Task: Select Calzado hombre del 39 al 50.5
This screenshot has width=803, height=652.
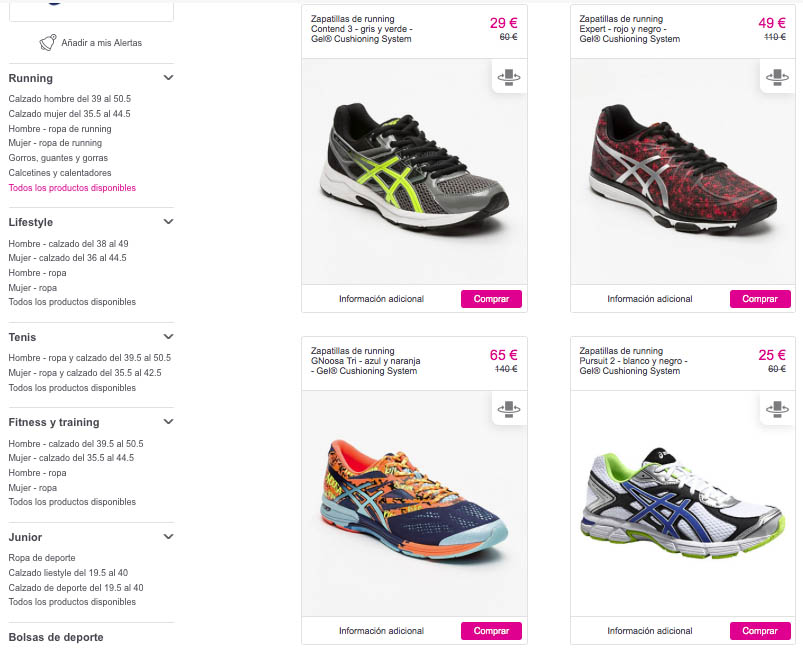Action: point(70,99)
